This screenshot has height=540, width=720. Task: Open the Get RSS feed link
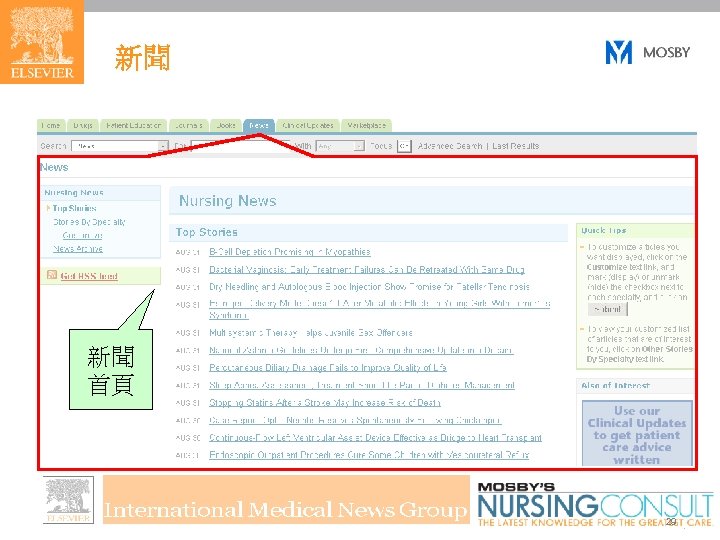(x=89, y=276)
